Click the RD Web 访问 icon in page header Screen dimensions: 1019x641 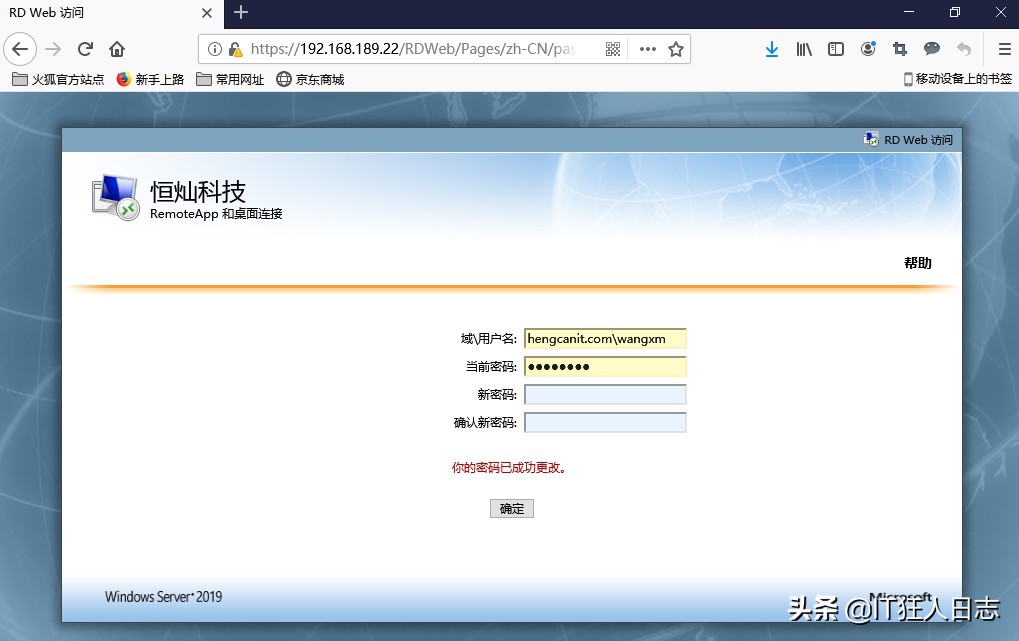pos(869,139)
